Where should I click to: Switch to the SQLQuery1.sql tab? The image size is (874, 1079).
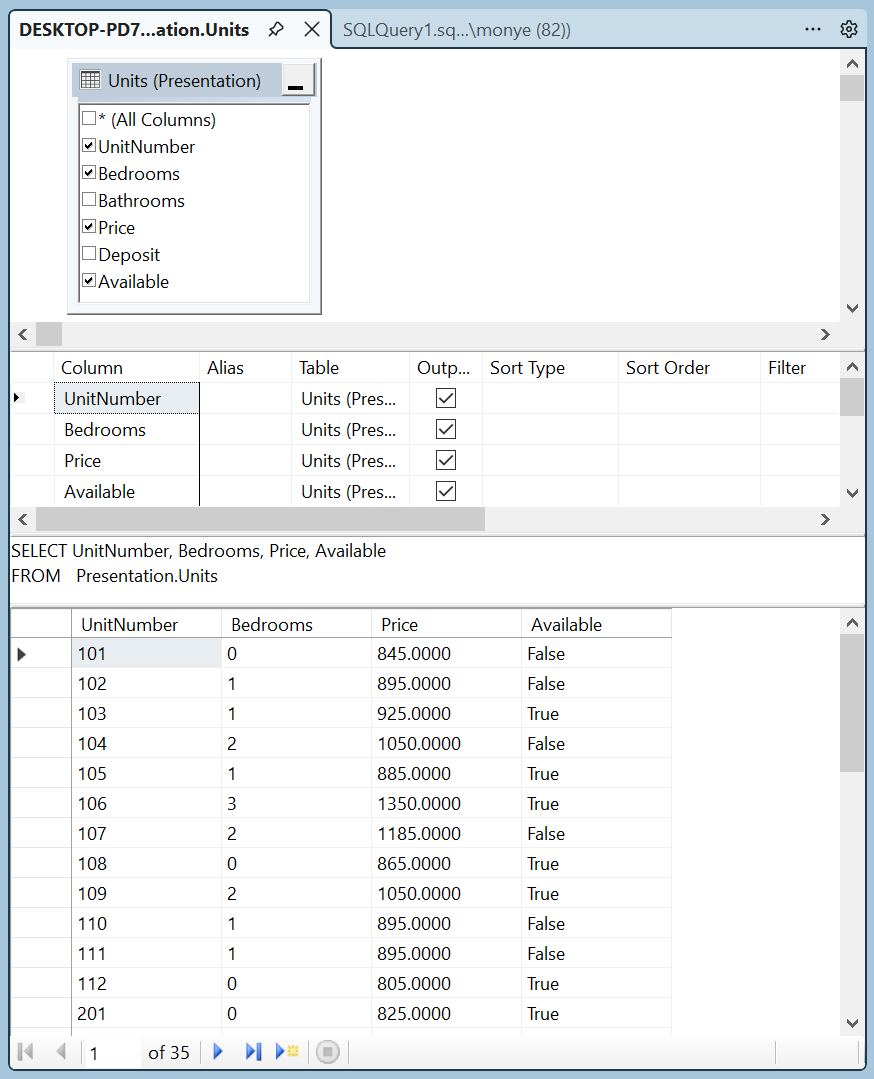[456, 30]
